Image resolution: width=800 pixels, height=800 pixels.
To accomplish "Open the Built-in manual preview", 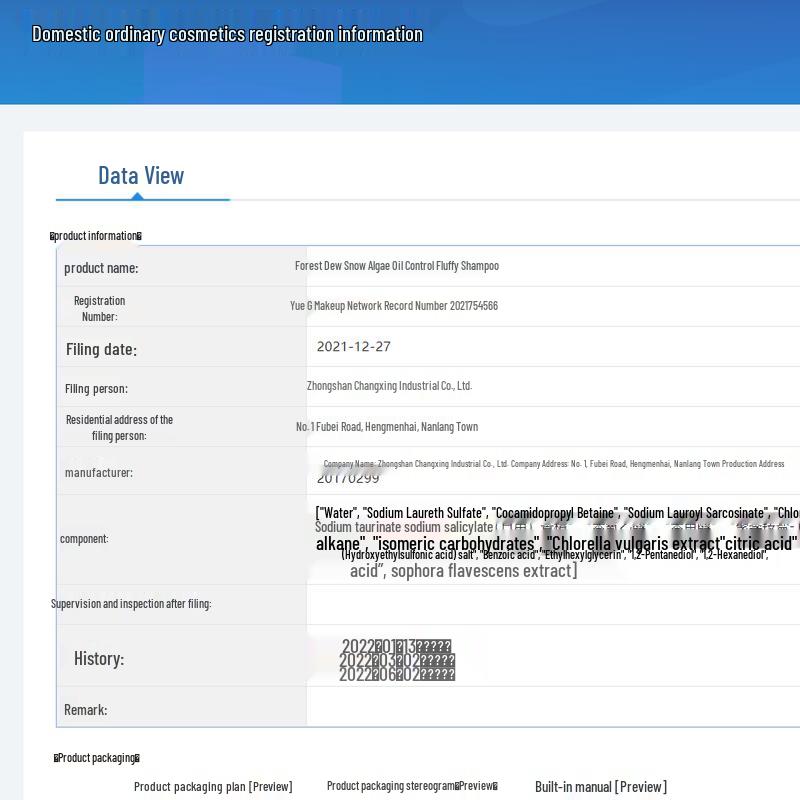I will click(x=600, y=786).
